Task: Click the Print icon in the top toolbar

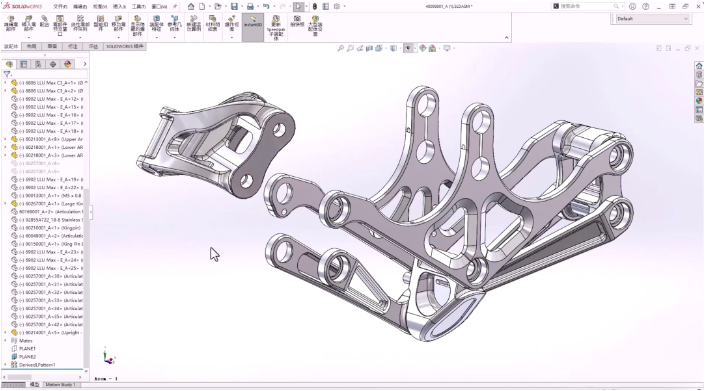Action: point(250,6)
